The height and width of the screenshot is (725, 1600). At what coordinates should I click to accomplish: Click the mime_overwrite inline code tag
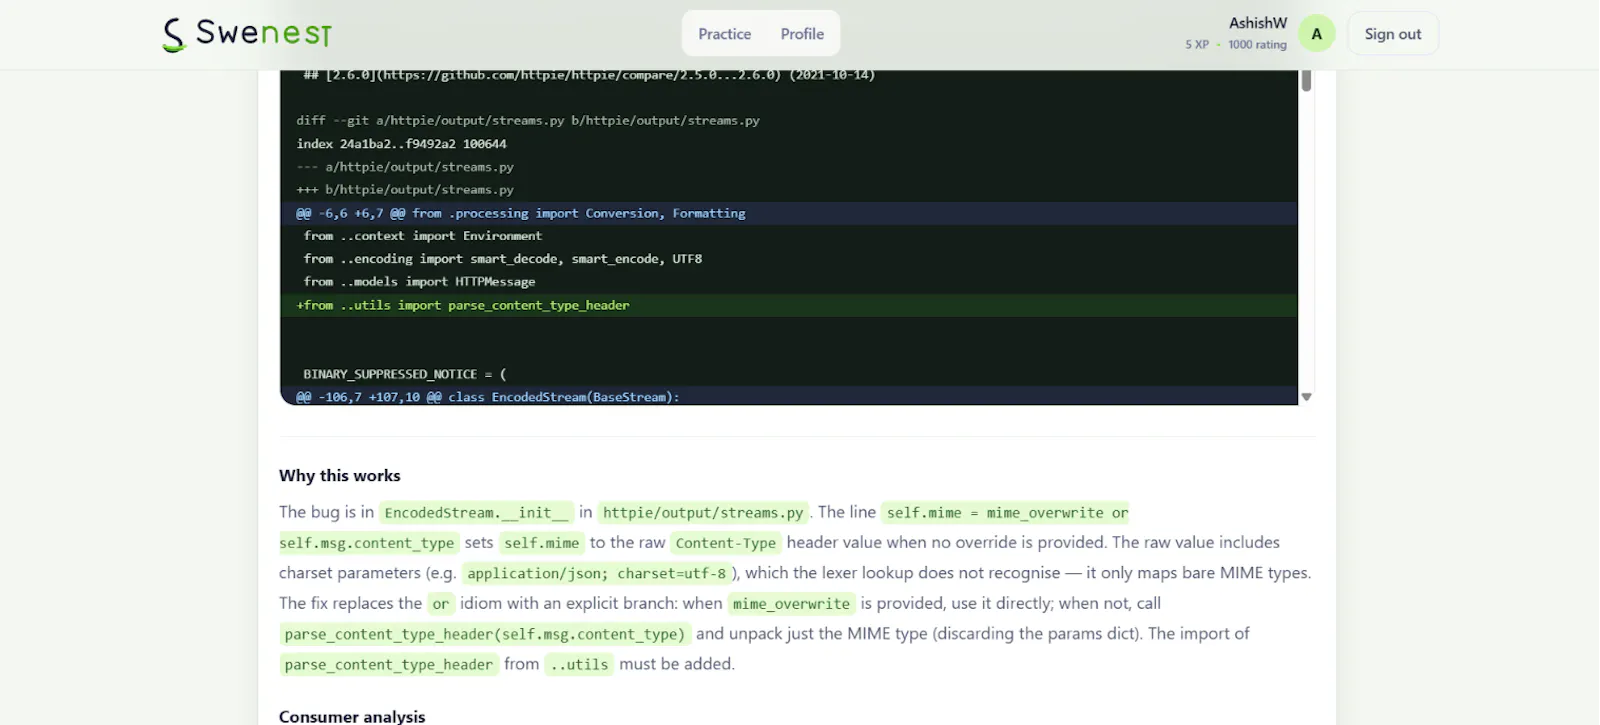pos(791,604)
